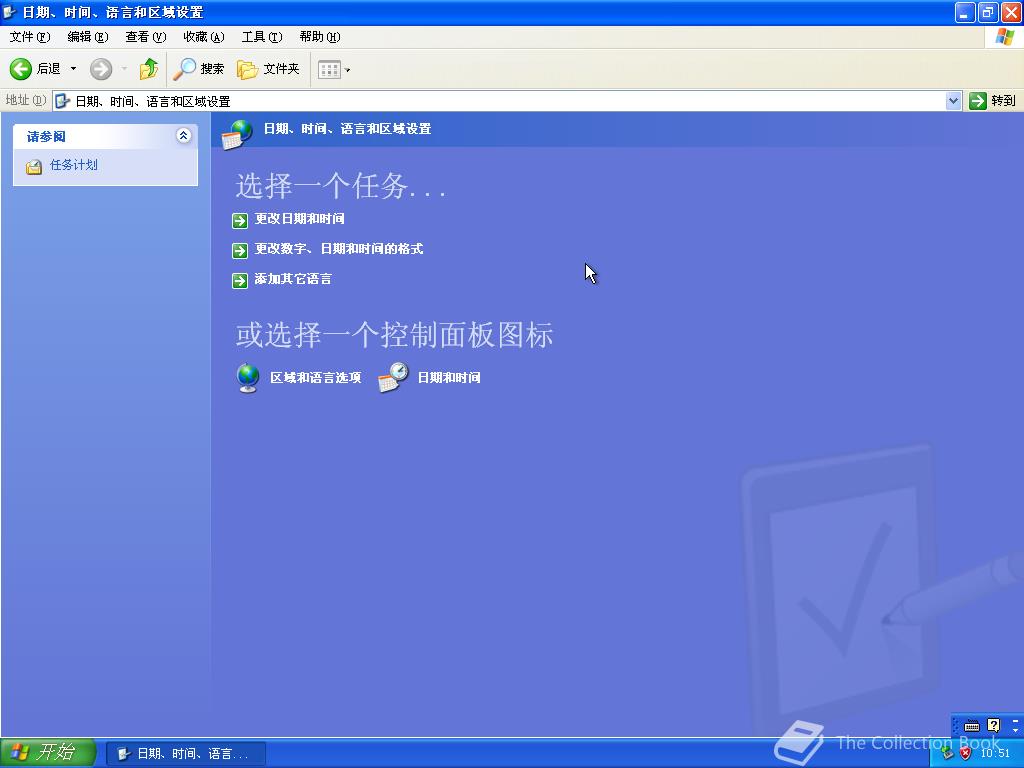Viewport: 1024px width, 768px height.
Task: Open the 搜索 search pane
Action: click(x=199, y=69)
